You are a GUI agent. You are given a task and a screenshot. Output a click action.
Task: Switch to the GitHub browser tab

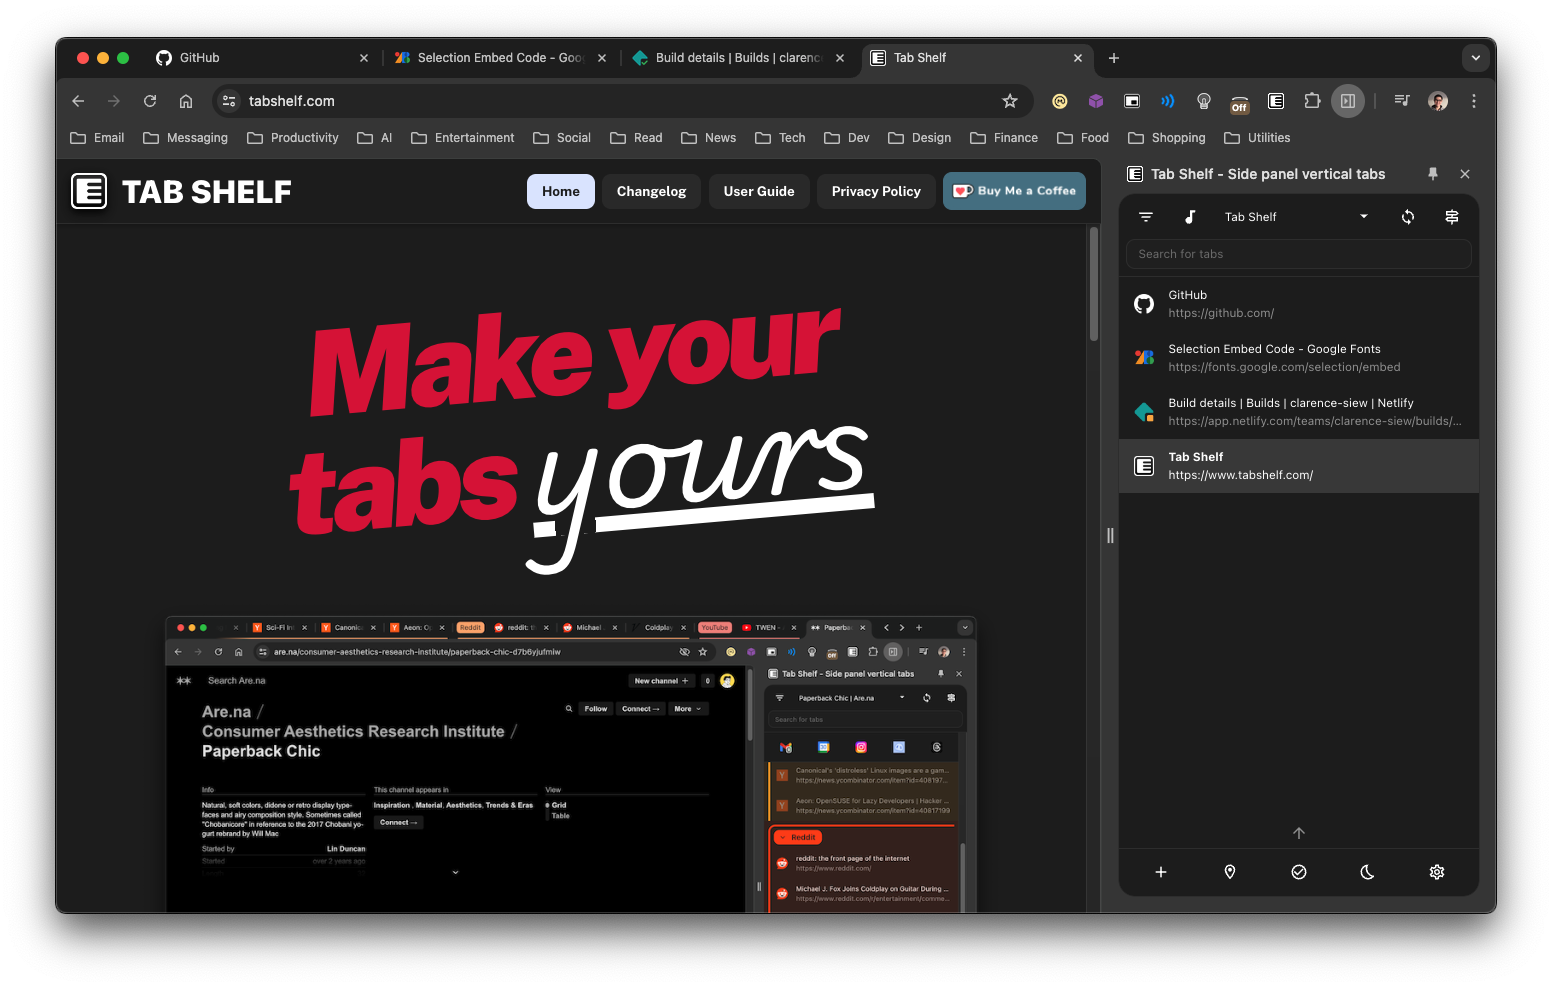point(264,58)
